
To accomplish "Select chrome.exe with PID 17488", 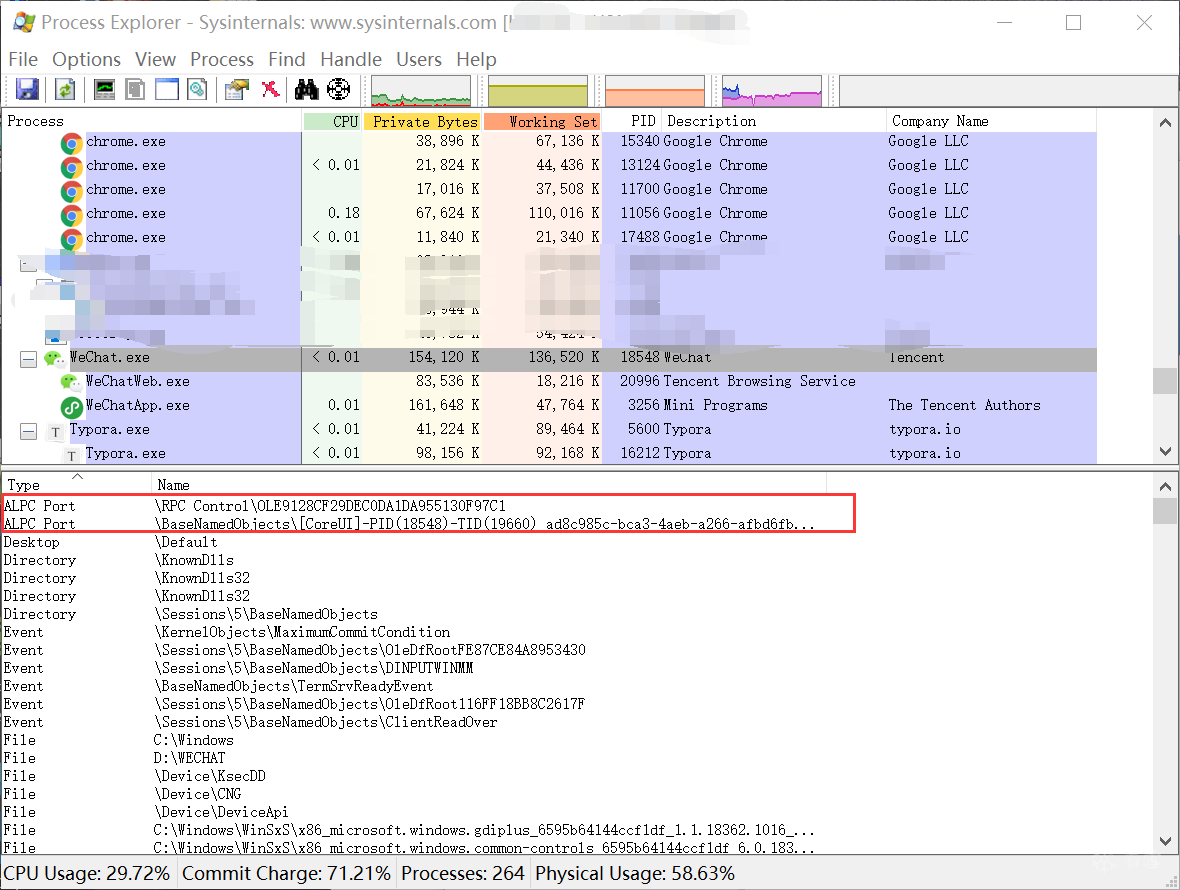I will pyautogui.click(x=549, y=238).
